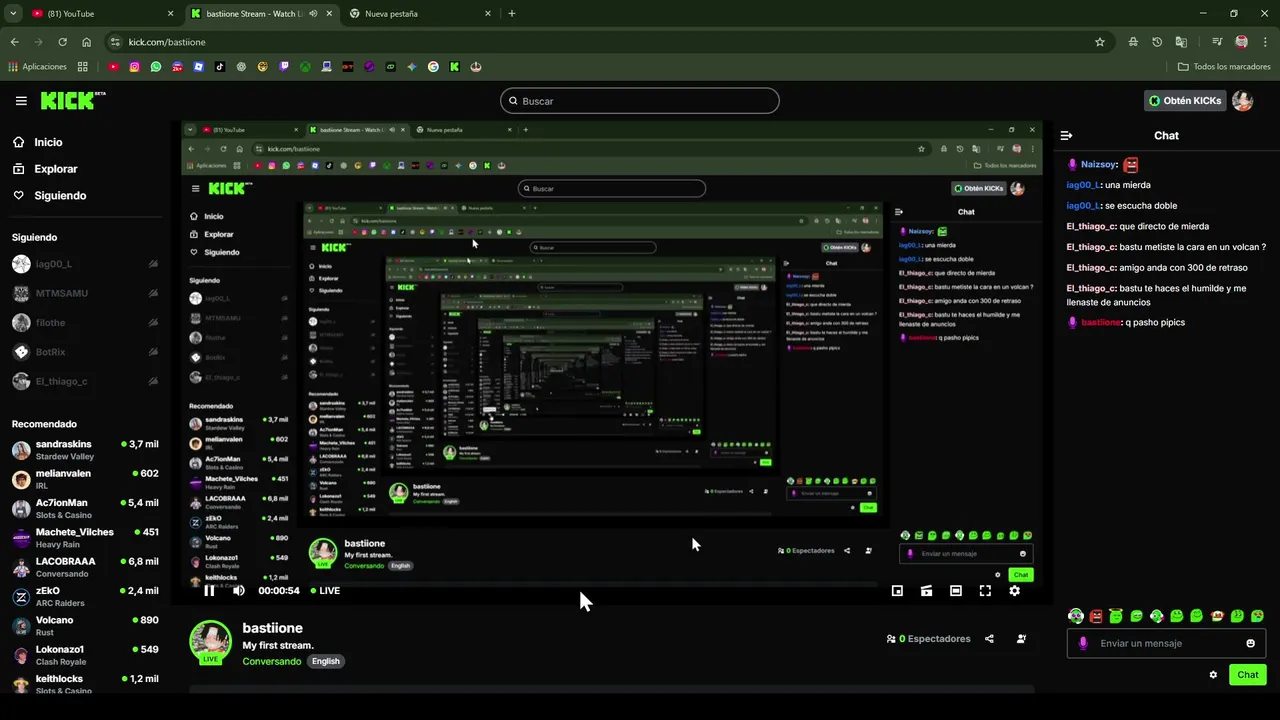Open the Kick hamburger sidebar menu
Image resolution: width=1280 pixels, height=720 pixels.
tap(21, 101)
